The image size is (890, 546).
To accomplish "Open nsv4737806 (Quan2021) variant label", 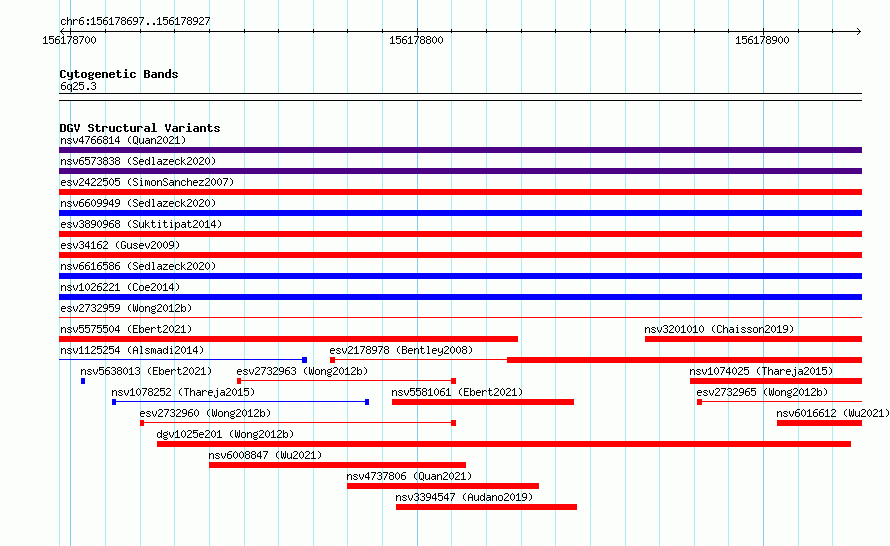I will tap(409, 476).
